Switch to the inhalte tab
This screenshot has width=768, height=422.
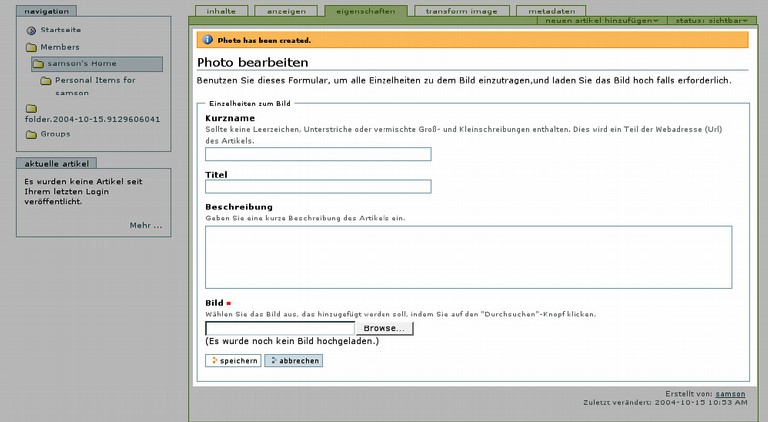tap(220, 10)
